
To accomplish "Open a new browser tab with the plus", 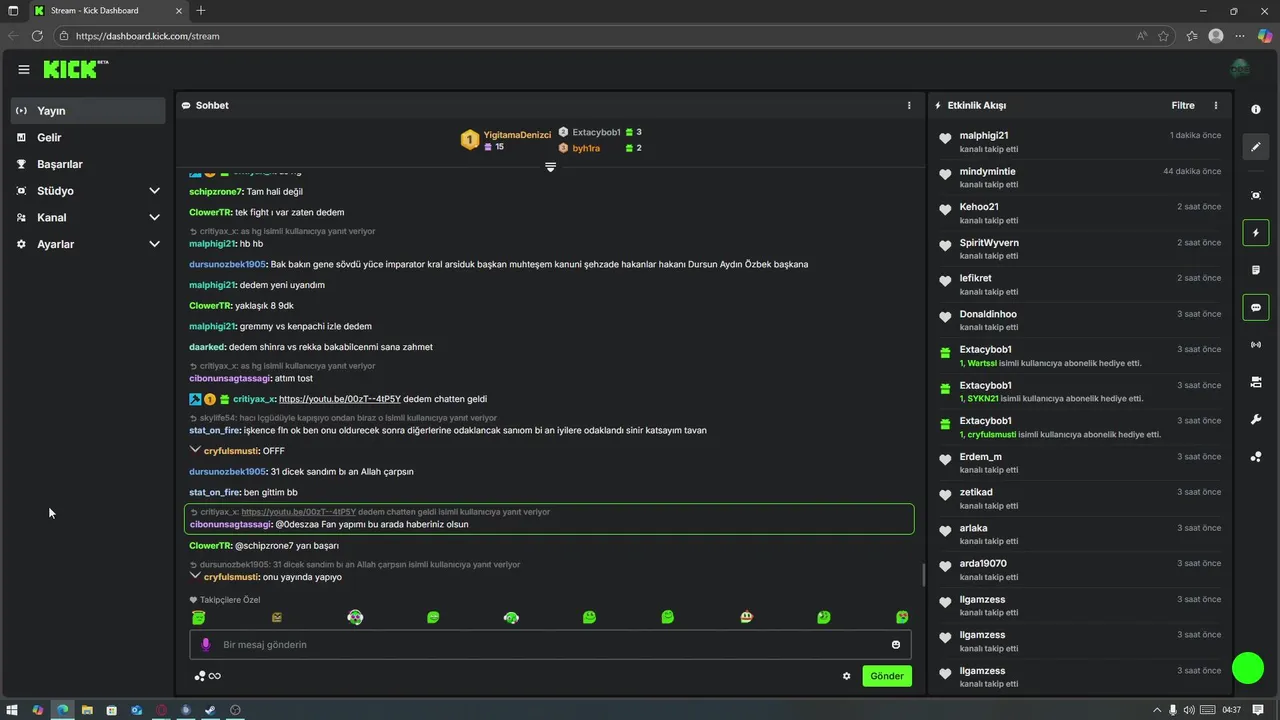I will tap(201, 11).
